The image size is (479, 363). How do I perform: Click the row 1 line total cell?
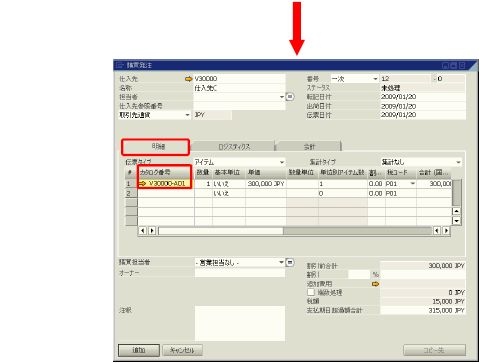point(434,184)
